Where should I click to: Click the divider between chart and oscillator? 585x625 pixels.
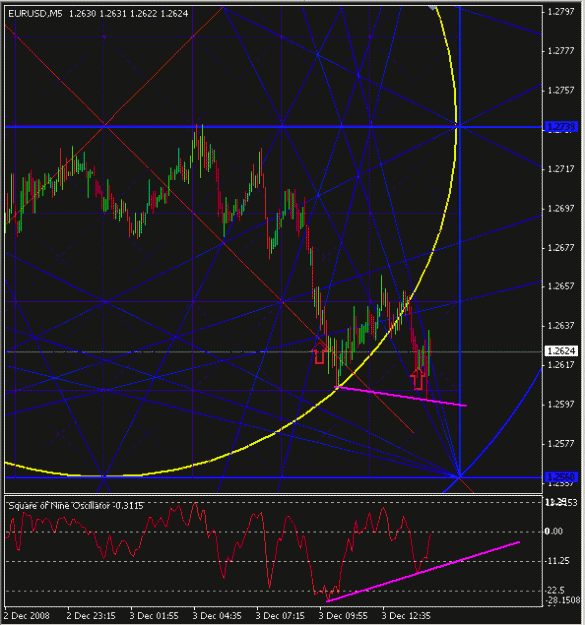tap(273, 495)
